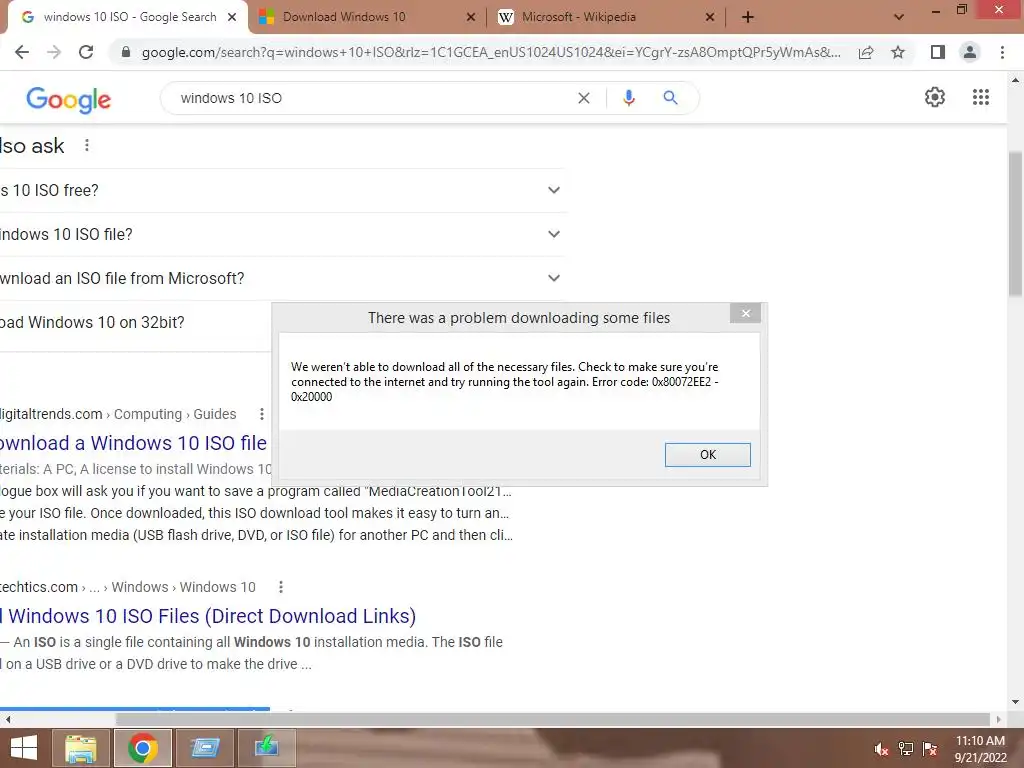Open options for techtics.com result
1024x768 pixels.
(x=281, y=587)
